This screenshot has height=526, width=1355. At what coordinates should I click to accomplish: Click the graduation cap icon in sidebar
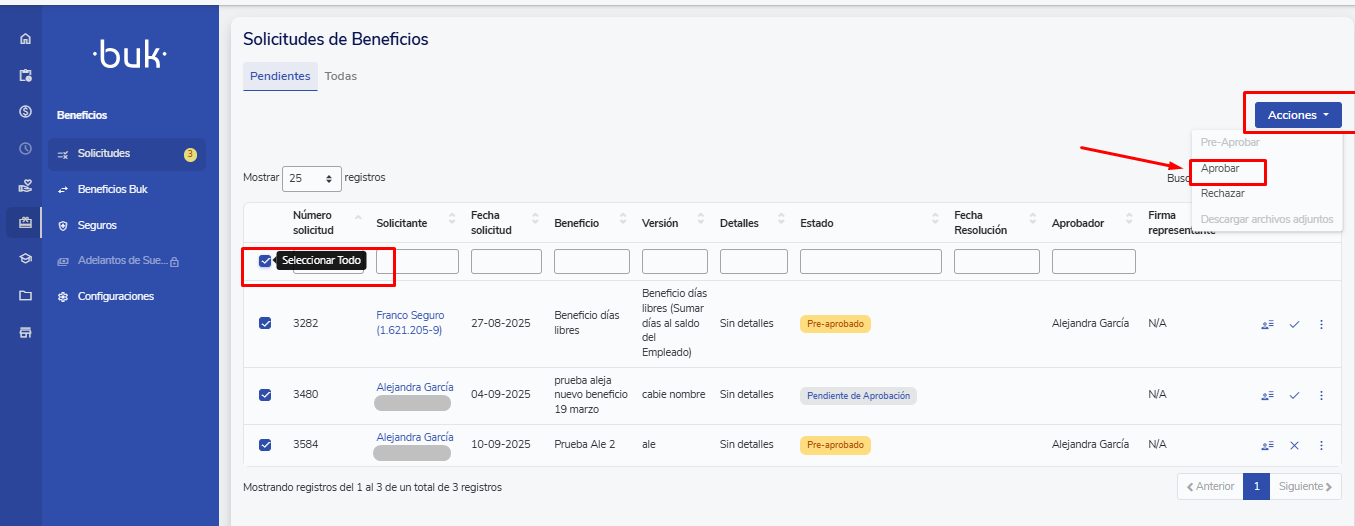coord(25,258)
